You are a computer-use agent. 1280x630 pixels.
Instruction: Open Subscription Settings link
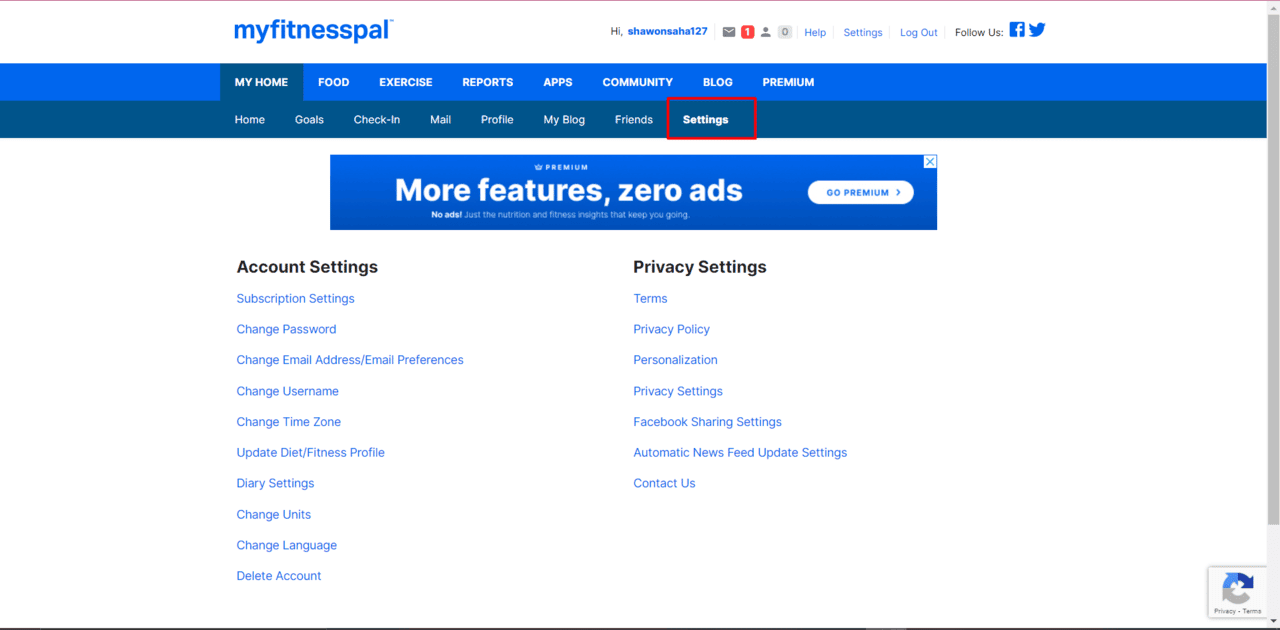coord(296,298)
